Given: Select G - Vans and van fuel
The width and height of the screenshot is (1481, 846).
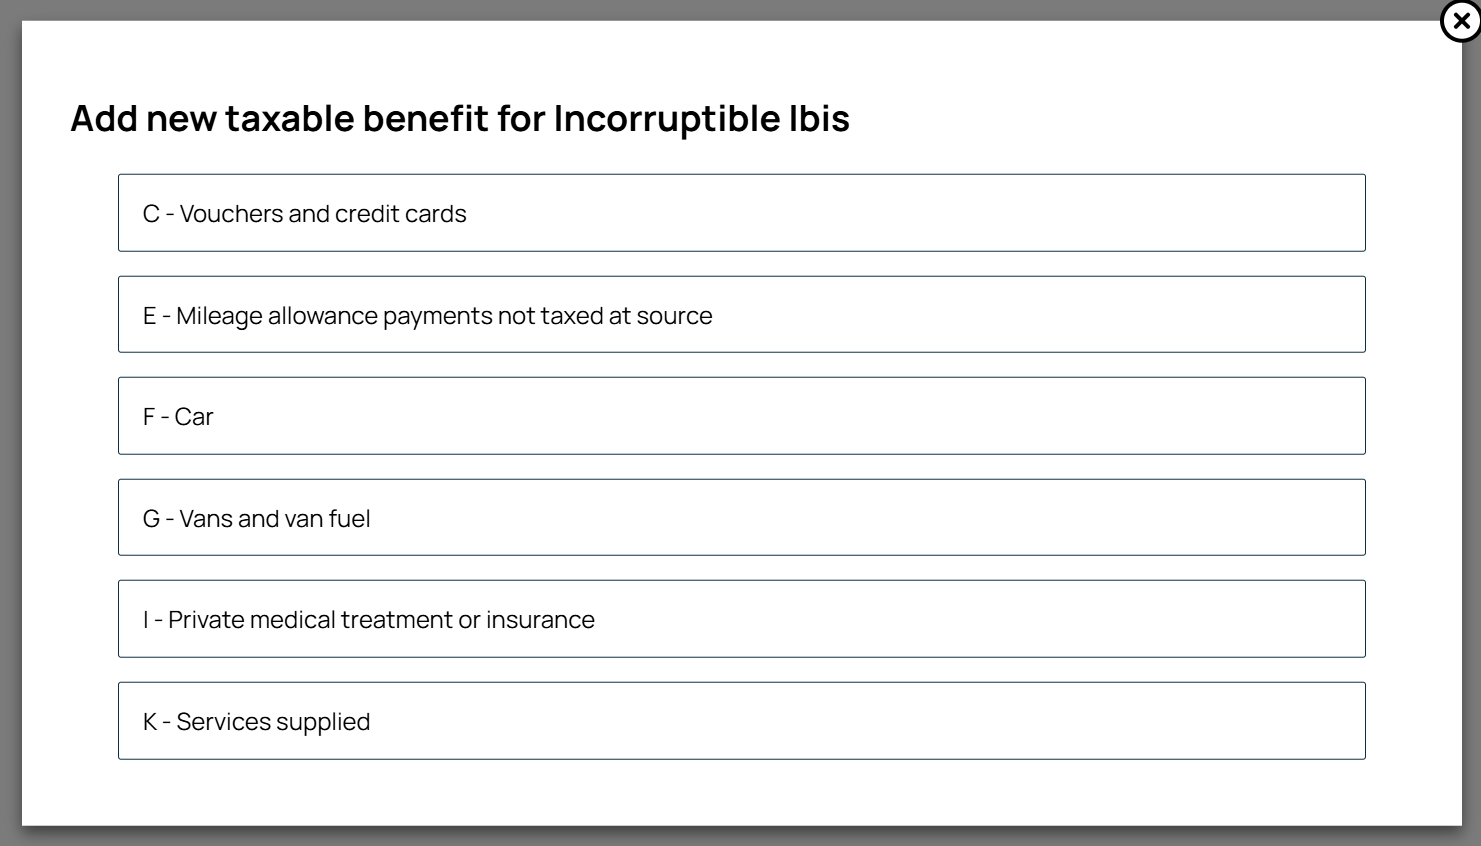Looking at the screenshot, I should point(741,518).
